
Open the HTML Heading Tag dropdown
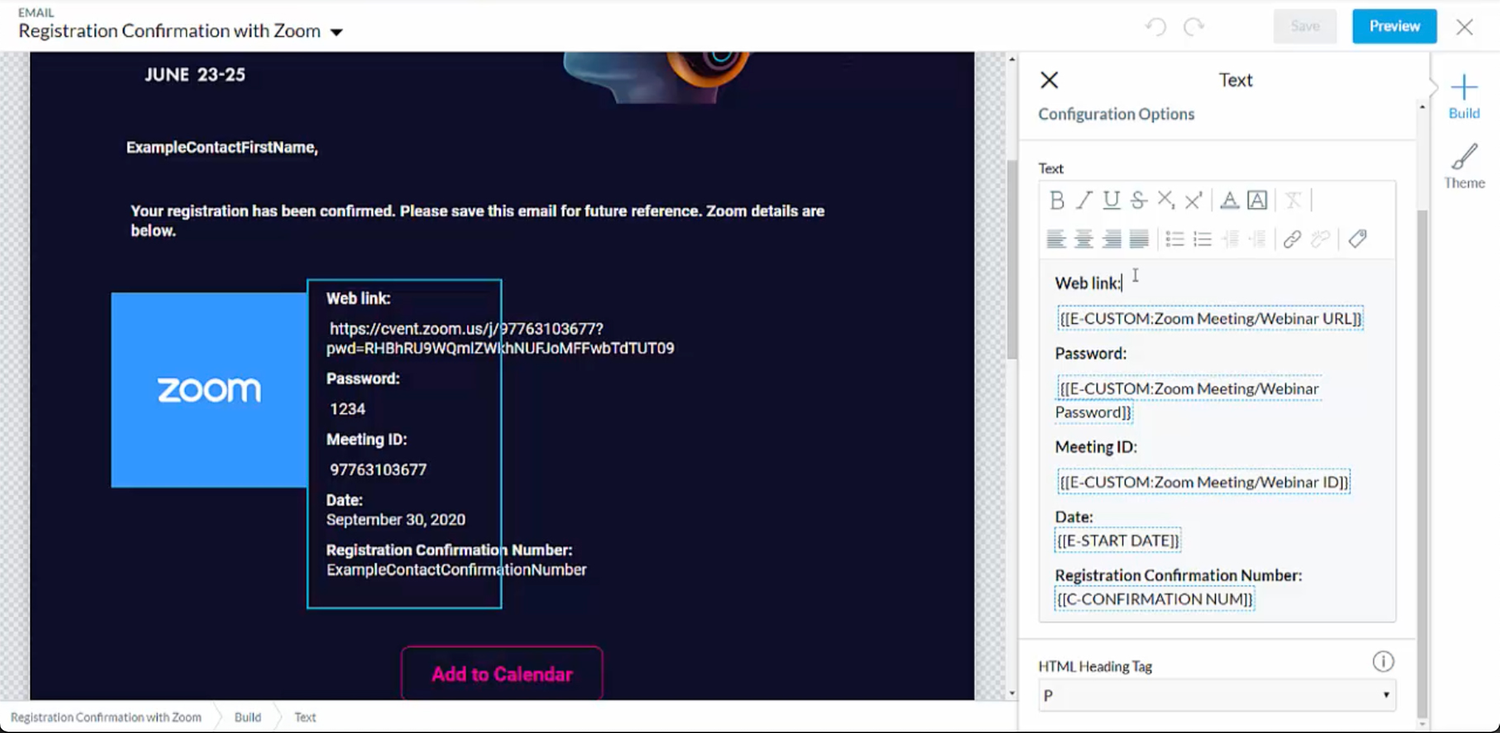click(x=1217, y=695)
